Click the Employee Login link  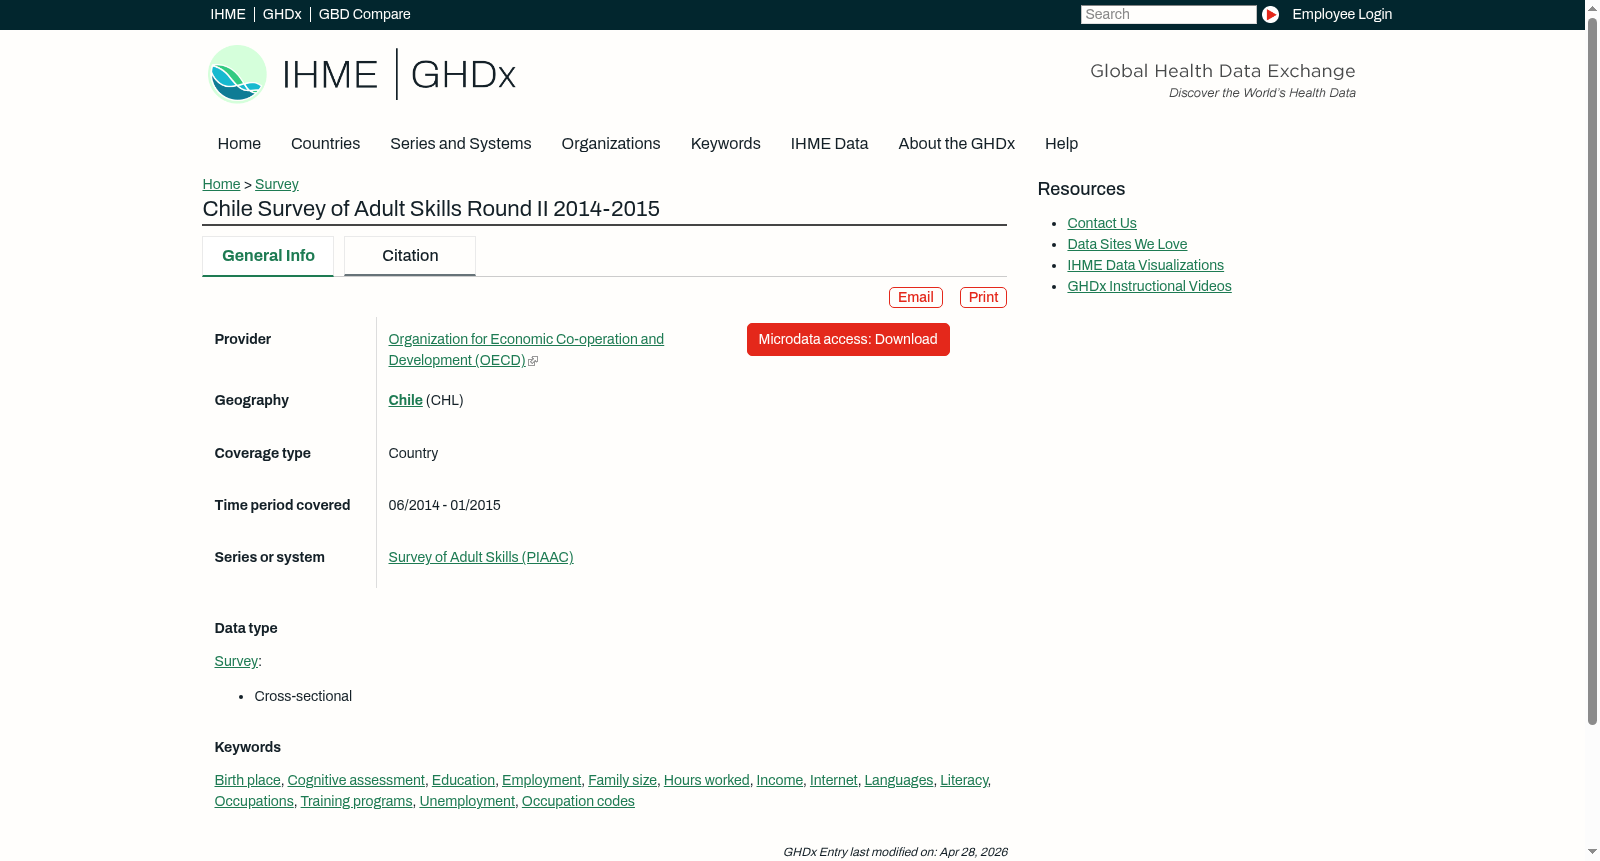tap(1342, 14)
